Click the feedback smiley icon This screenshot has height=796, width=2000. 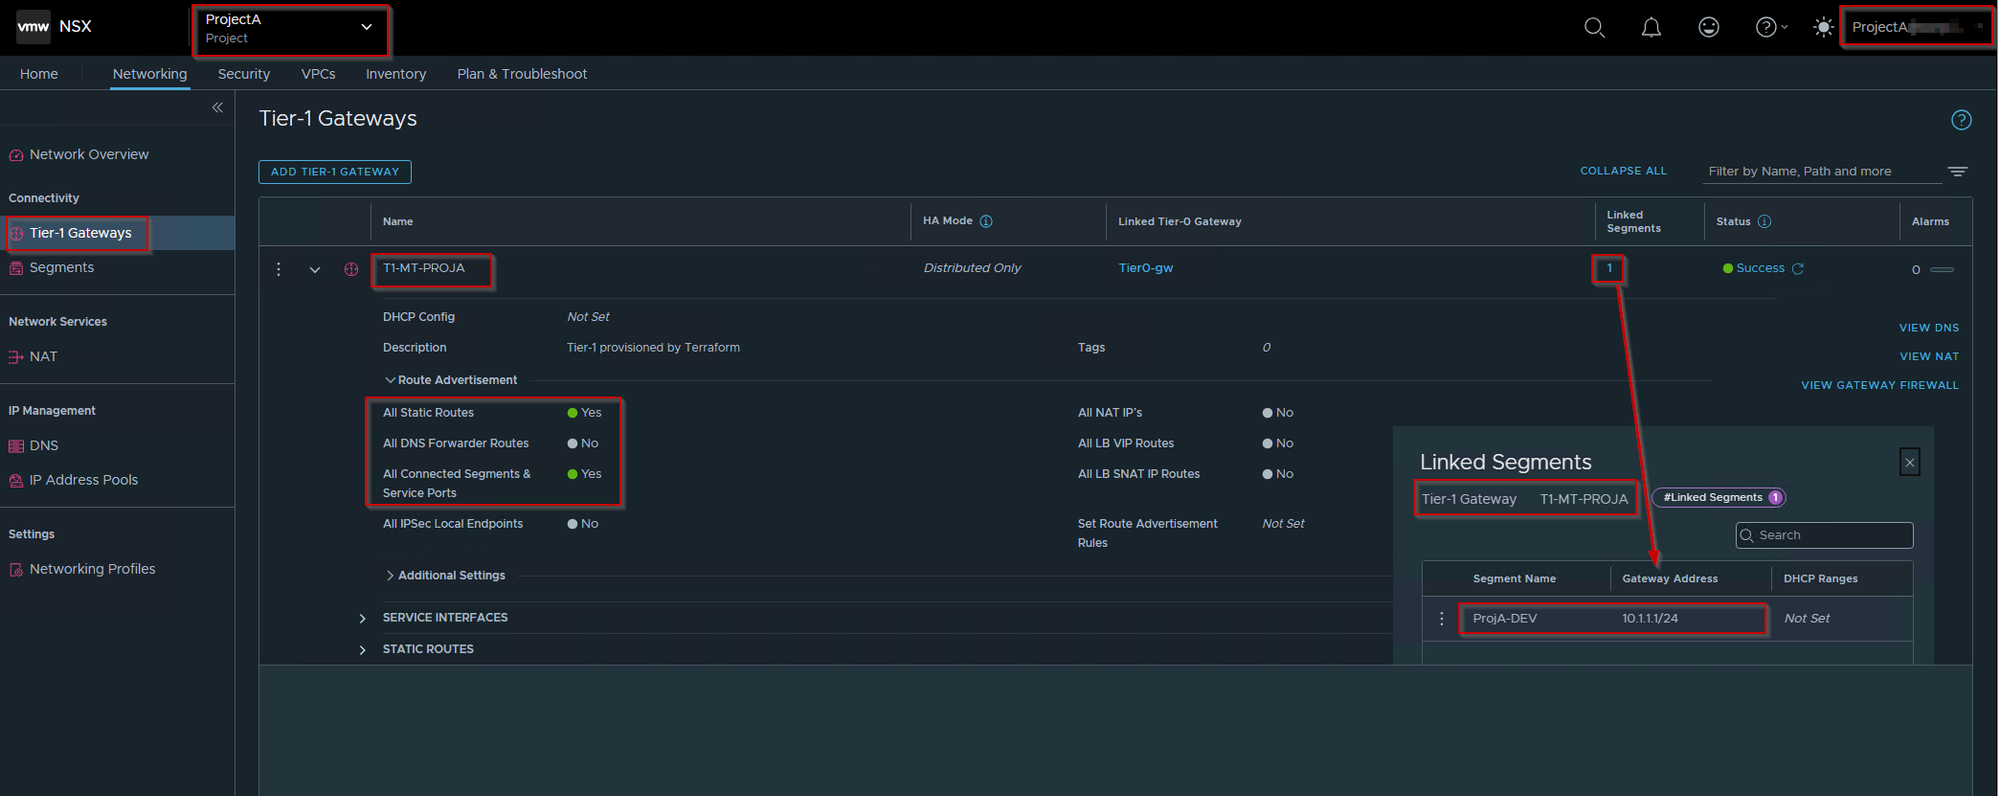(x=1708, y=28)
